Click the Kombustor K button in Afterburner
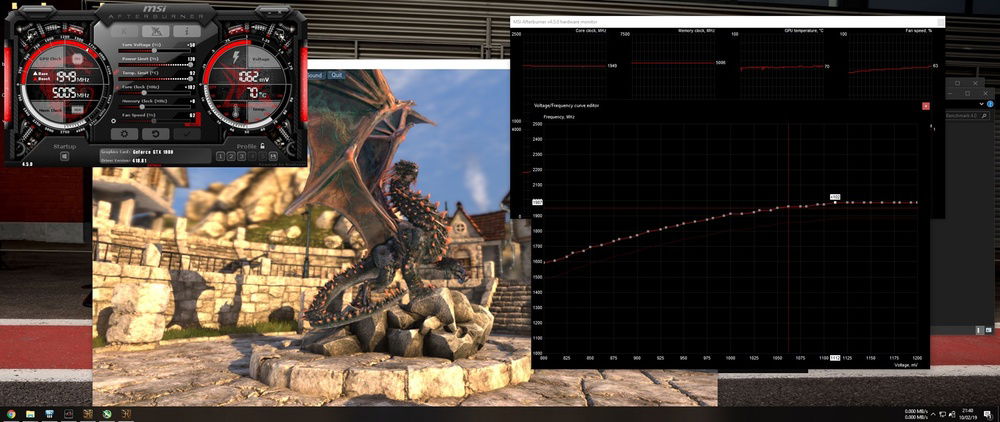This screenshot has height=422, width=1000. pyautogui.click(x=124, y=31)
